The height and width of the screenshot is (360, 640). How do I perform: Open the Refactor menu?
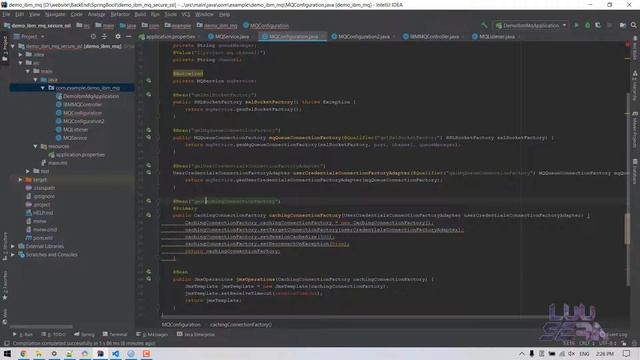[120, 14]
